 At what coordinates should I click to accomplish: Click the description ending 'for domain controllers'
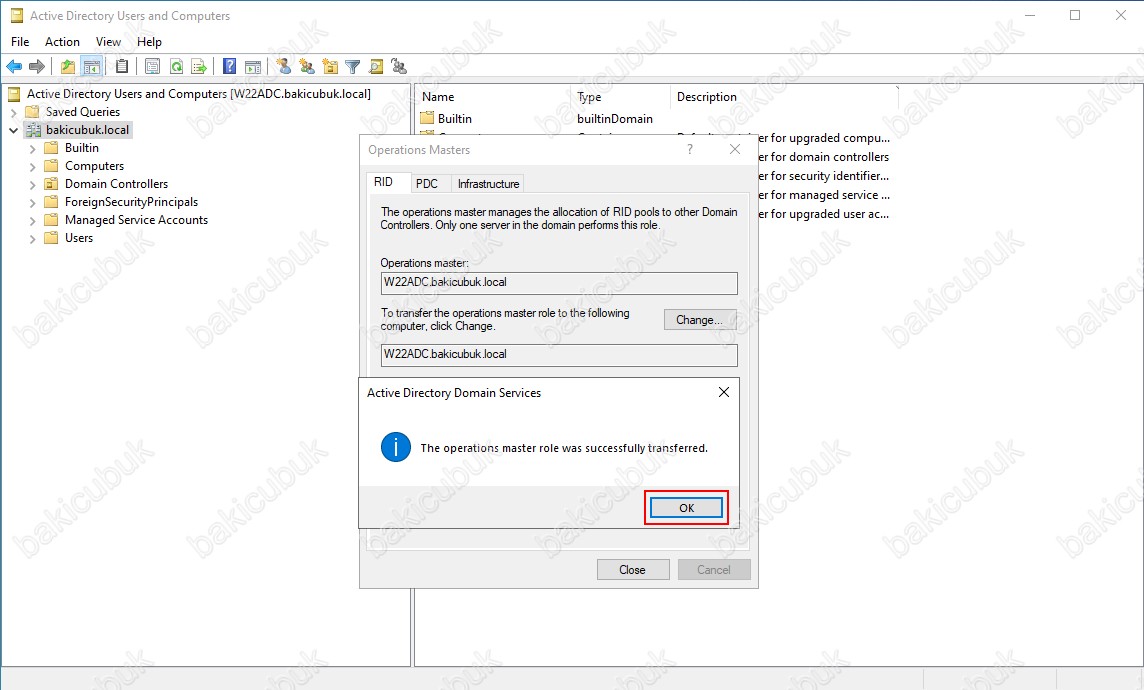[823, 157]
